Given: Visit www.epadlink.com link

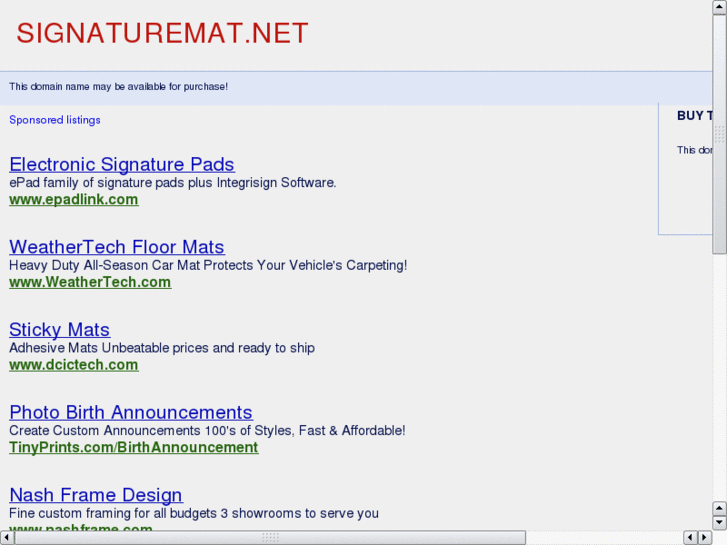Looking at the screenshot, I should coord(74,199).
